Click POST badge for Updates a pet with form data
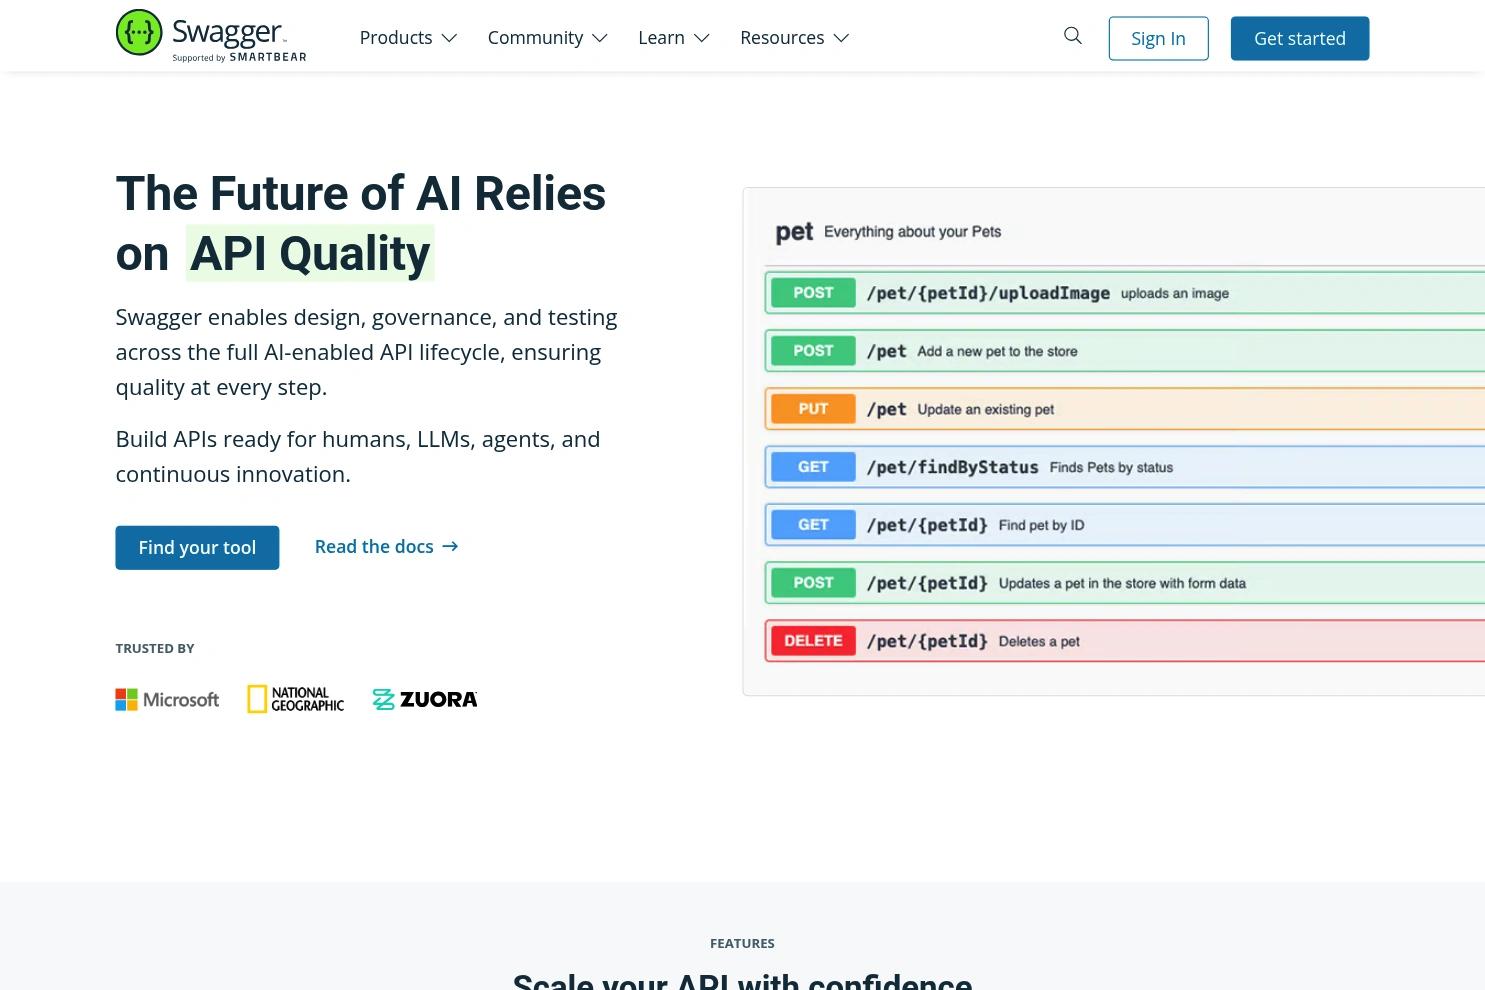 tap(813, 583)
